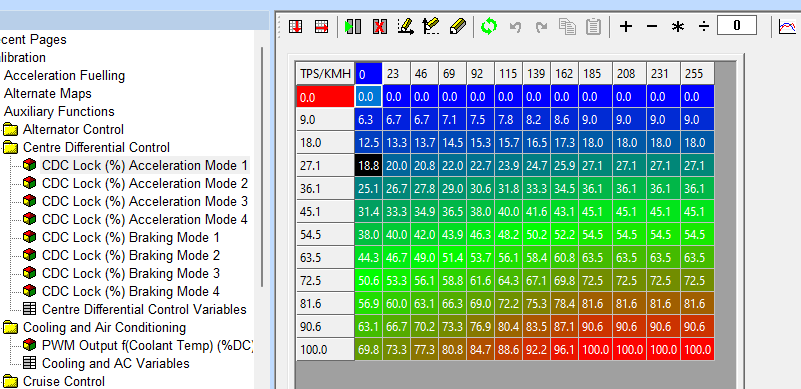Viewport: 801px width, 389px height.
Task: Click the insert column icon with green arrow
Action: click(x=354, y=26)
